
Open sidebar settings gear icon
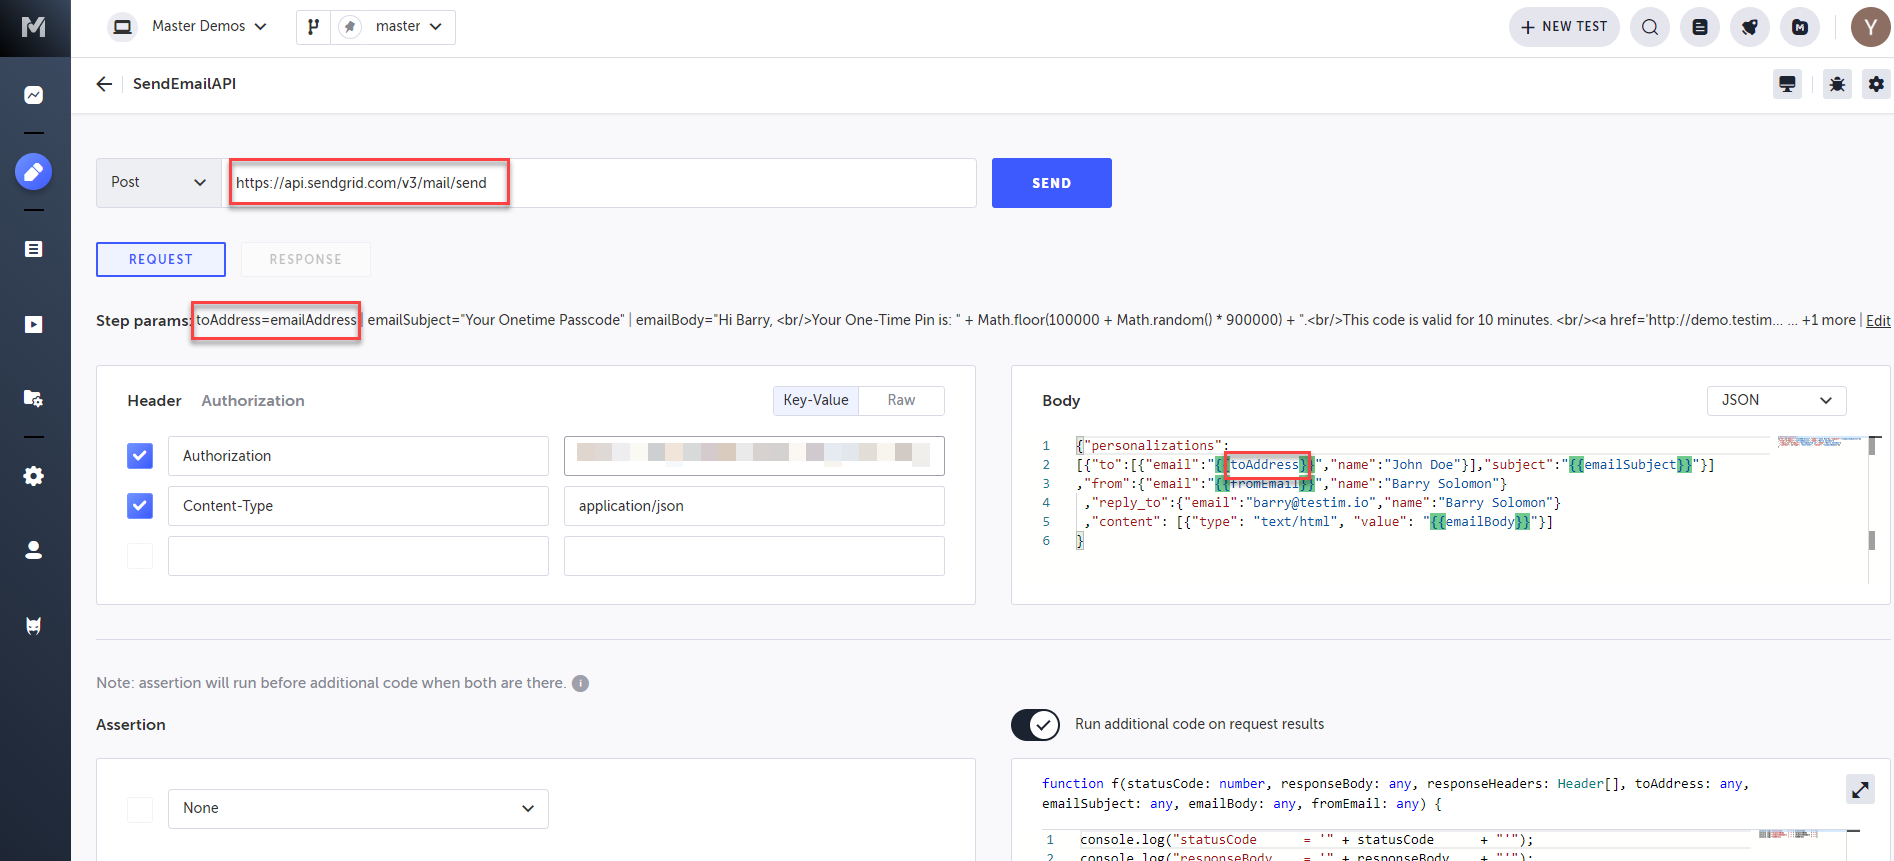[x=34, y=476]
